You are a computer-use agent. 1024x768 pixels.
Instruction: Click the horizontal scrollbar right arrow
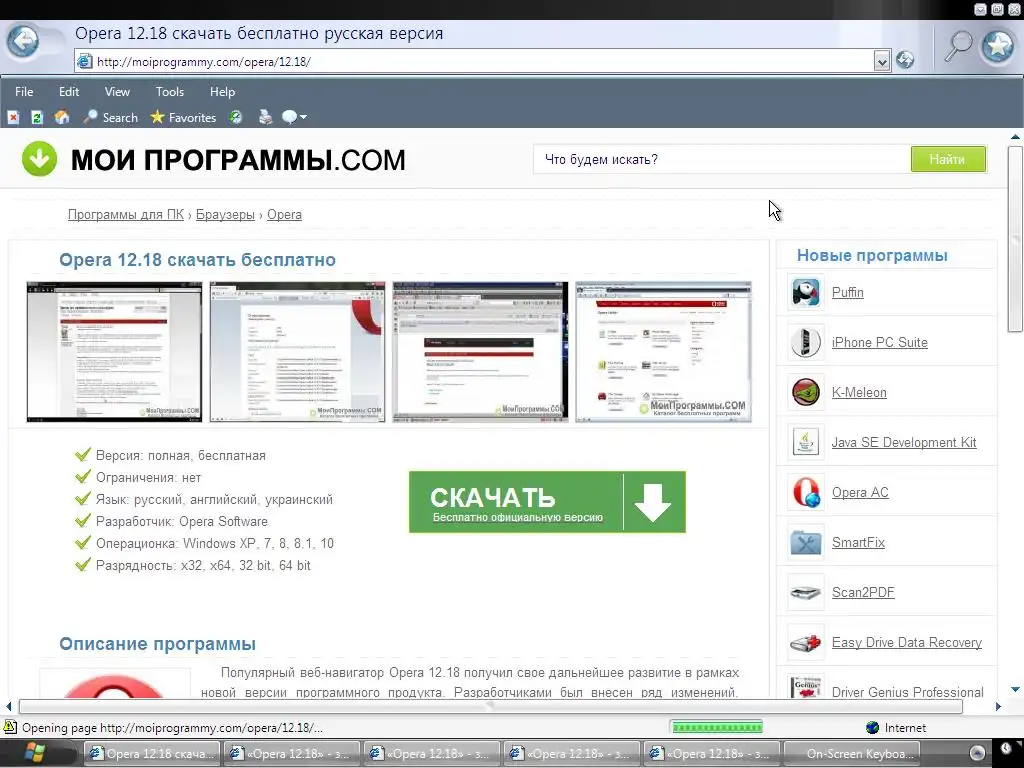coord(997,706)
